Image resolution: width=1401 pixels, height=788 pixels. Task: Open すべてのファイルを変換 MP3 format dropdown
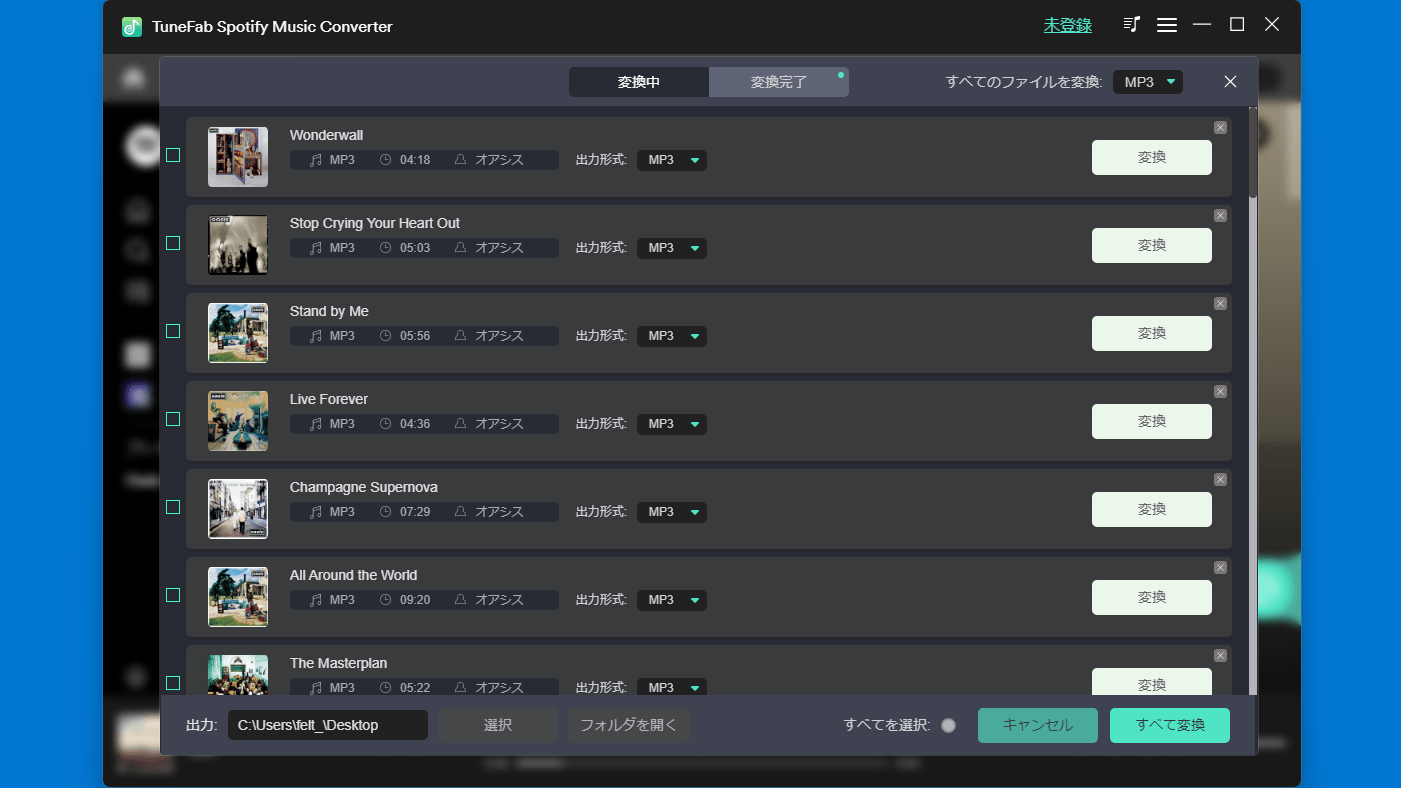click(x=1148, y=82)
